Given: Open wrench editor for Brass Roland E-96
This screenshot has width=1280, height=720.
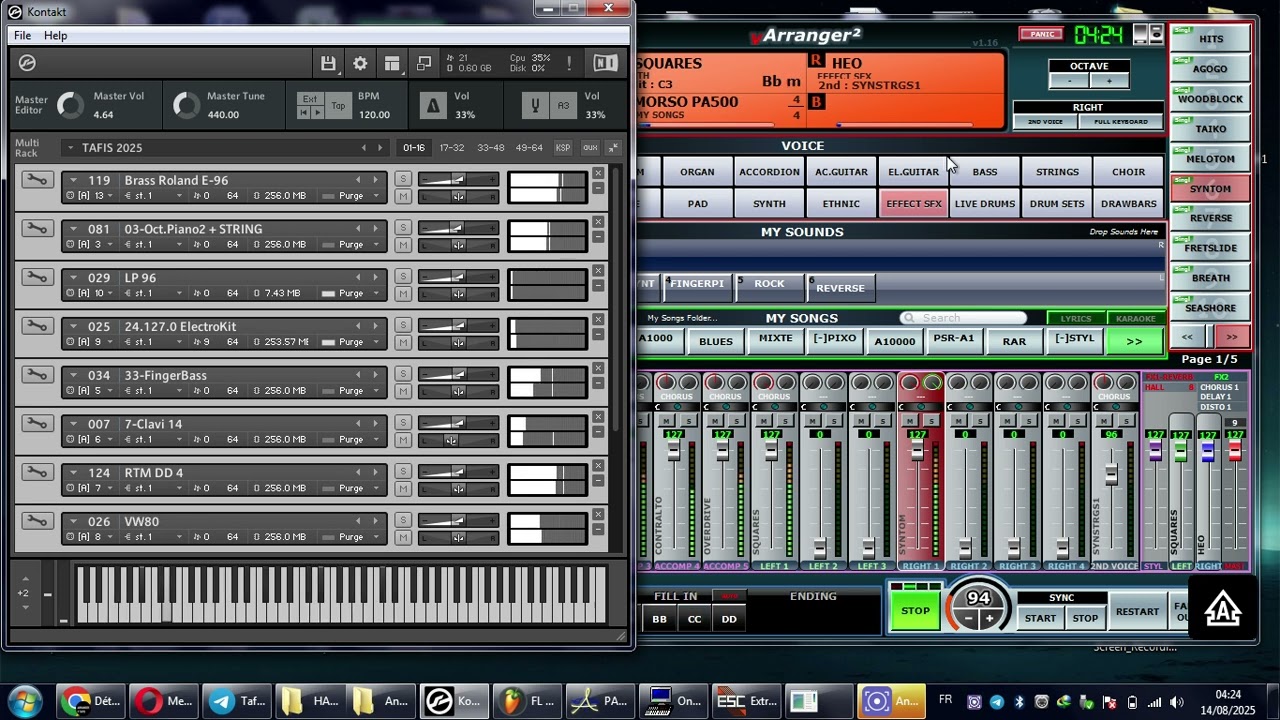Looking at the screenshot, I should tap(37, 180).
